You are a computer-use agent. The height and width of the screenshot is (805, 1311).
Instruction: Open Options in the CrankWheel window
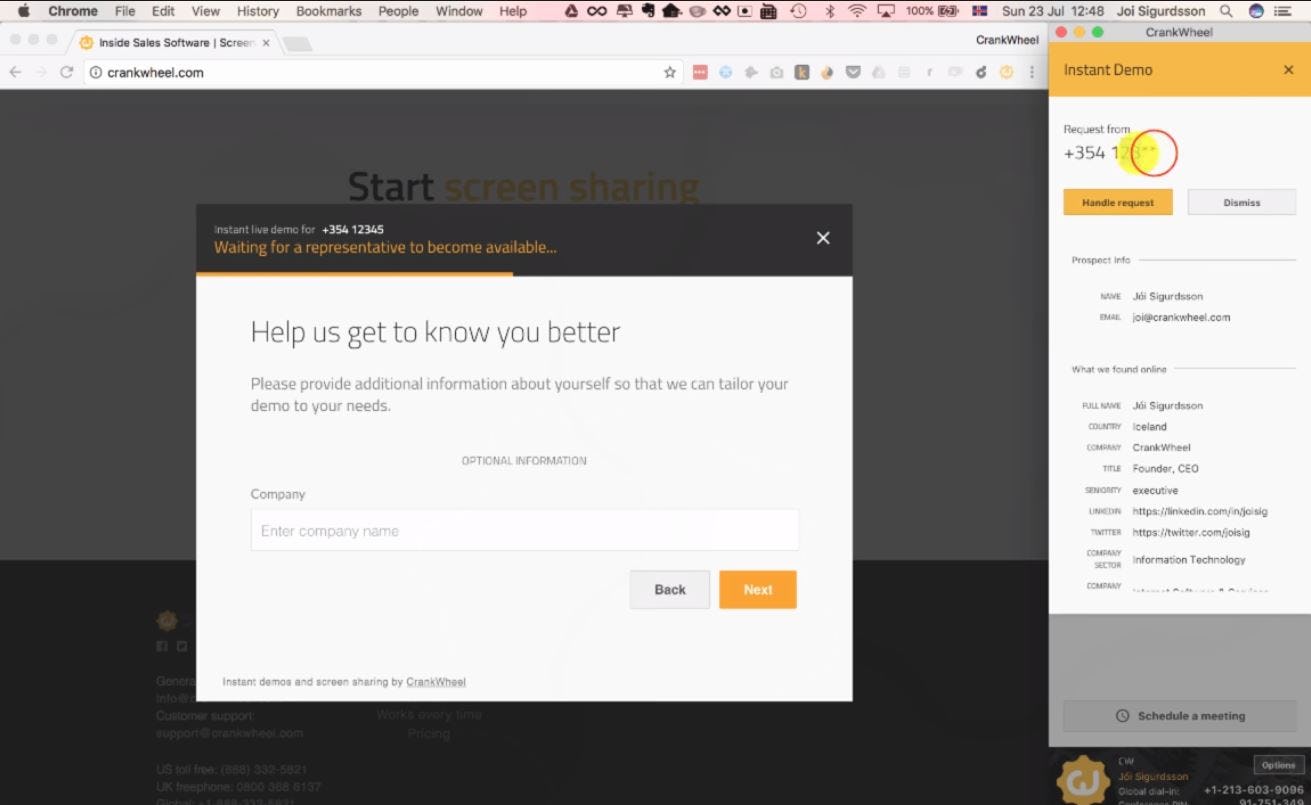pos(1279,765)
